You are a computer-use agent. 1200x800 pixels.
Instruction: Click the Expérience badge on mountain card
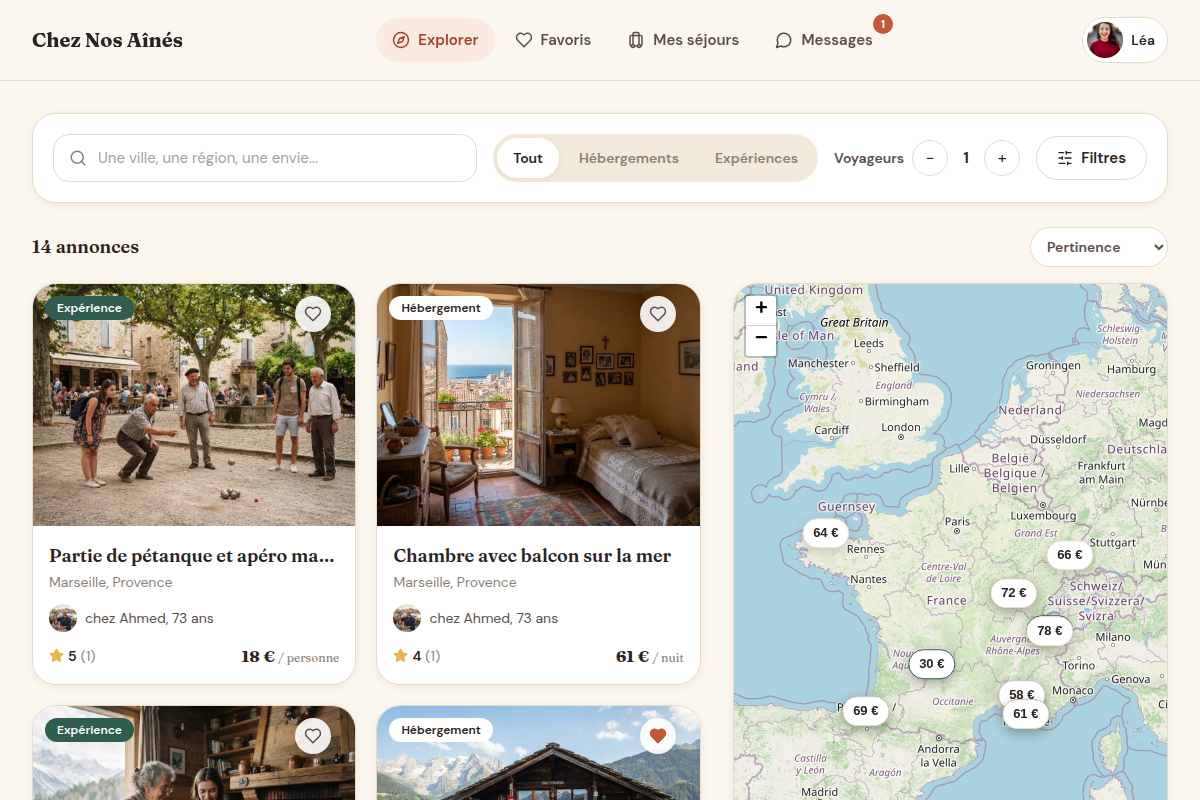pos(89,730)
